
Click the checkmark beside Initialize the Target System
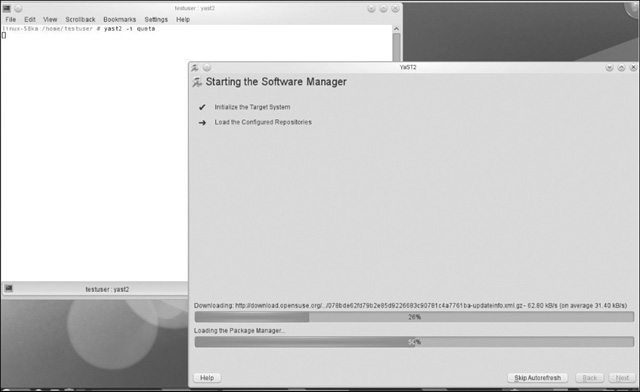[202, 107]
